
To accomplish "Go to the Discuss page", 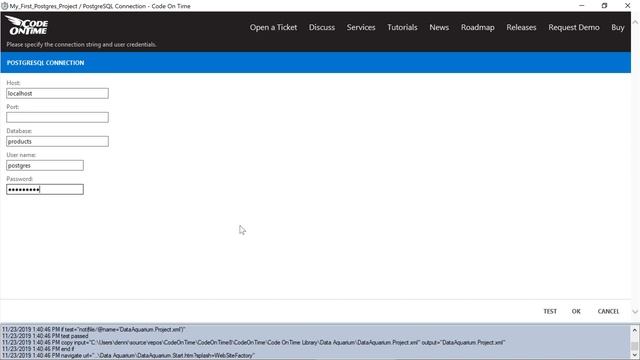I will (322, 27).
